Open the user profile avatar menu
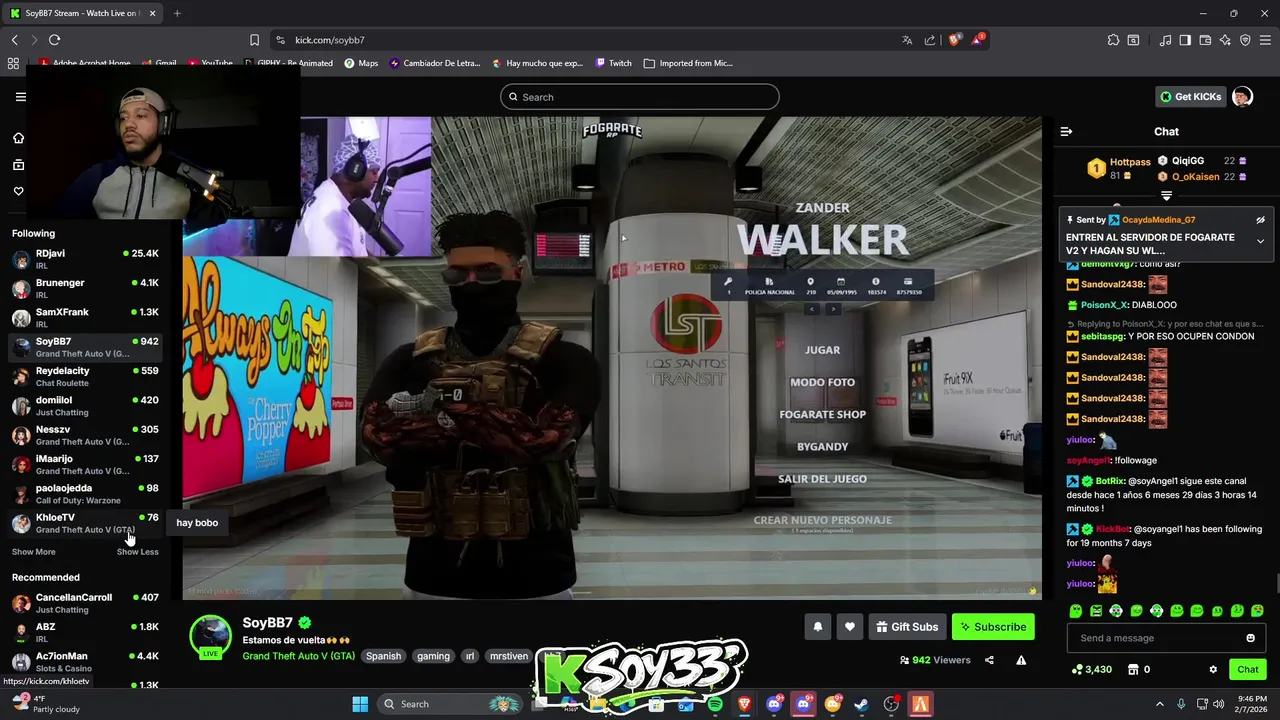The height and width of the screenshot is (720, 1280). 1242,97
